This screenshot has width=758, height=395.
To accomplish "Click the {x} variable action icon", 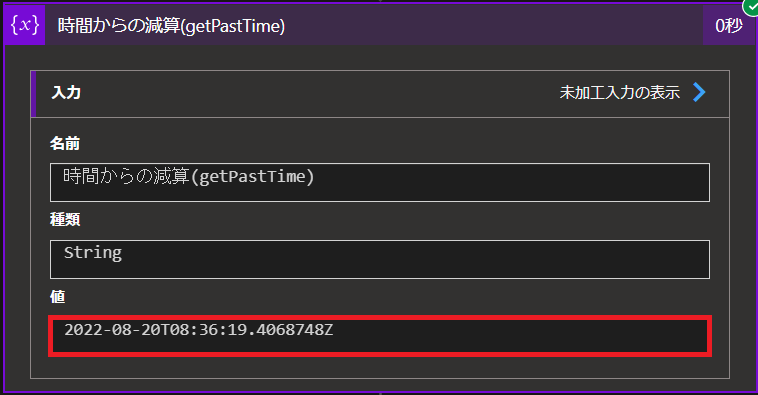I will pos(25,25).
